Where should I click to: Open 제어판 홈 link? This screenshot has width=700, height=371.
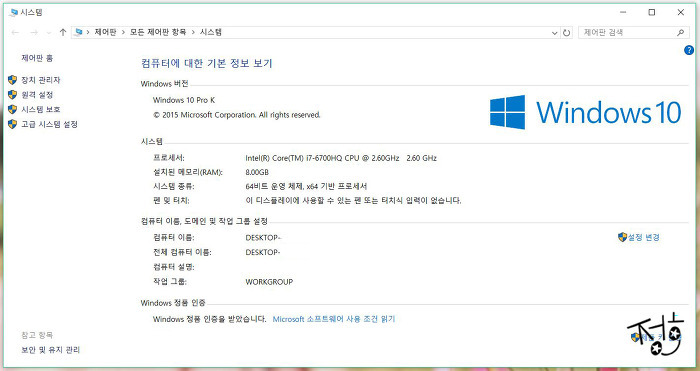point(37,58)
